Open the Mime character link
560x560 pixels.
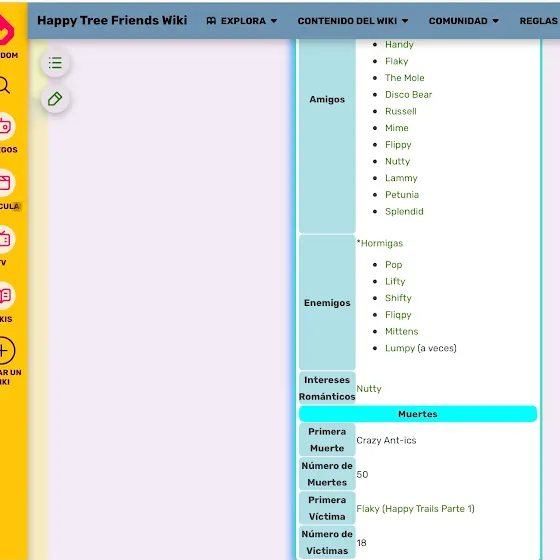click(397, 128)
